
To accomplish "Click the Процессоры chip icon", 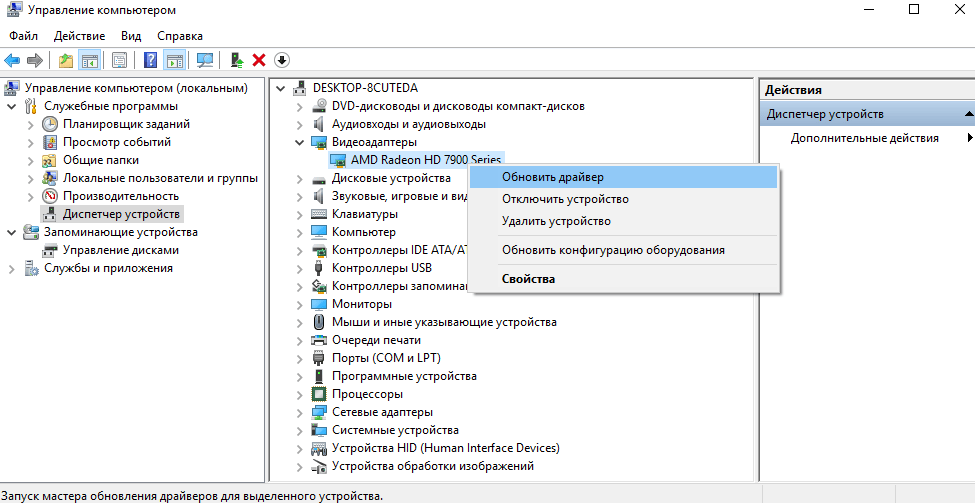I will (x=319, y=394).
